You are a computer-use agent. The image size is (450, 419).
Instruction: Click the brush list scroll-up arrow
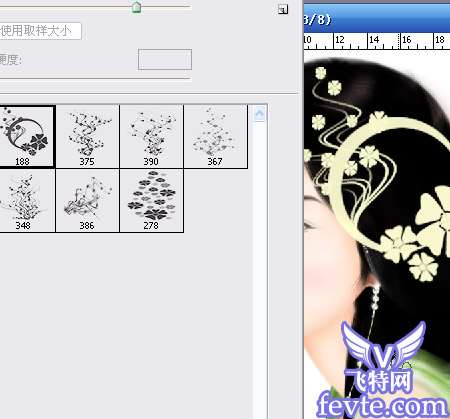pos(259,114)
